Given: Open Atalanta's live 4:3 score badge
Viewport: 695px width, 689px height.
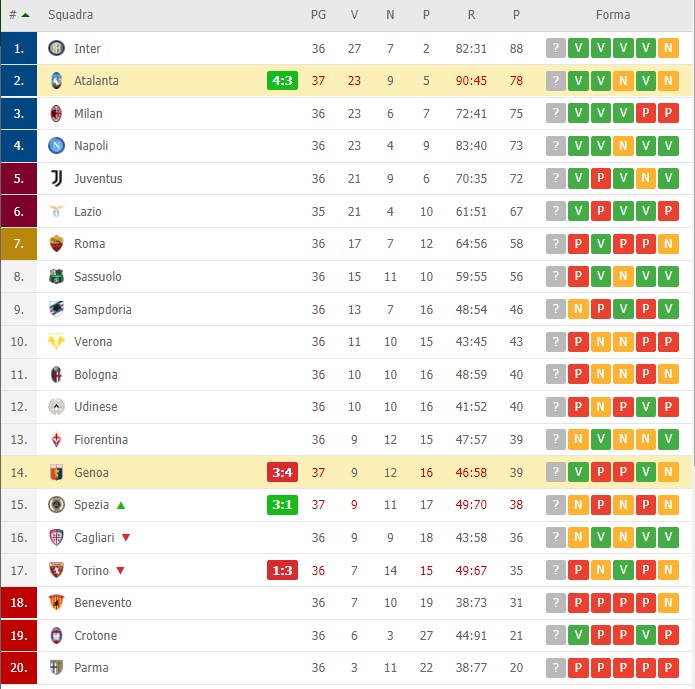Looking at the screenshot, I should click(282, 81).
